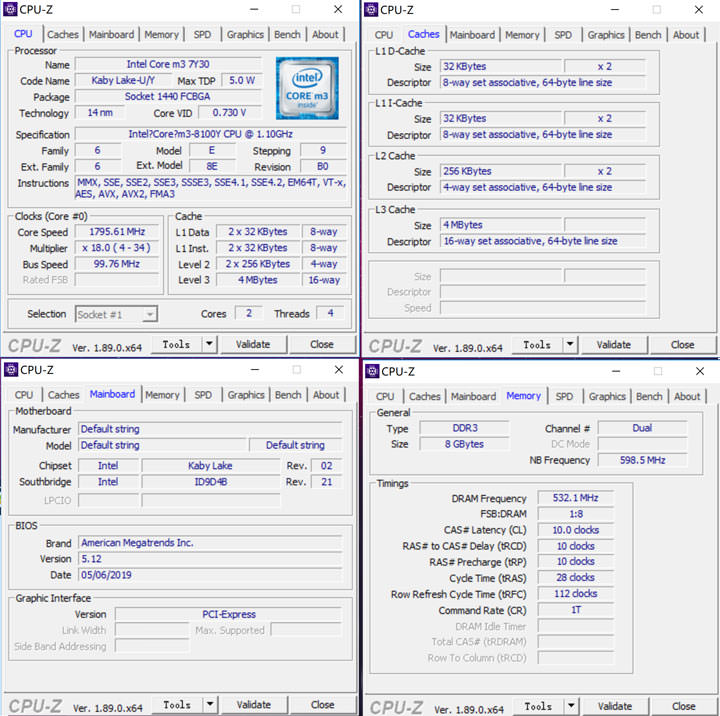This screenshot has width=720, height=716.
Task: Click Validate in the Caches window
Action: (x=614, y=345)
